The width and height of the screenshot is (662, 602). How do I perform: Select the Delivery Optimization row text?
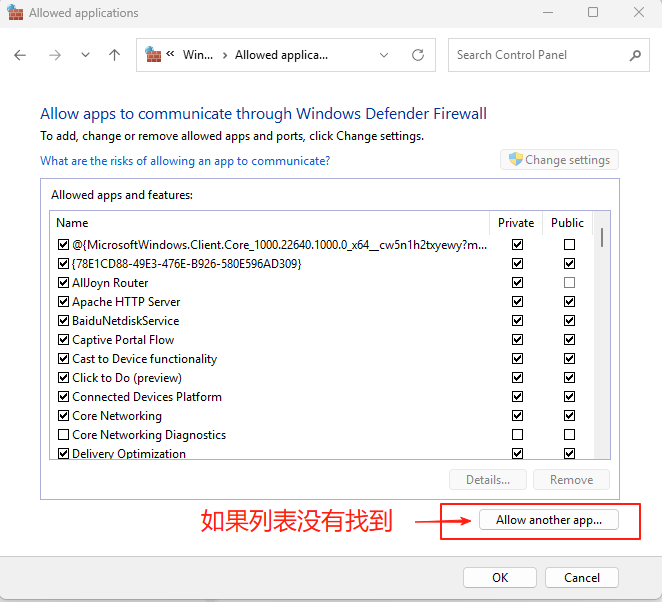[x=129, y=453]
